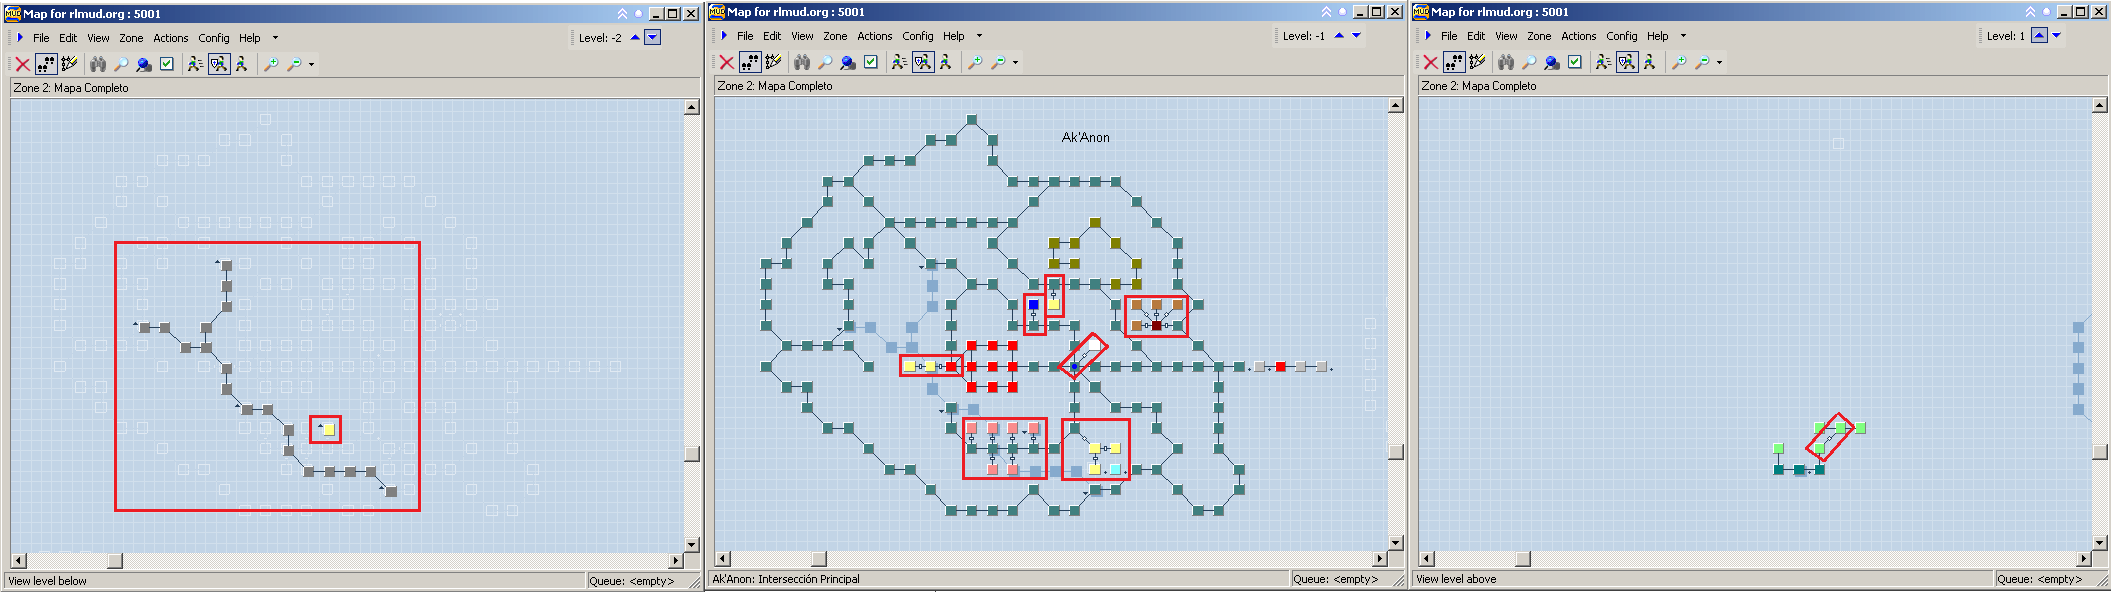The height and width of the screenshot is (592, 2111).
Task: Click the vertical scrollbar down arrow in the Level 1 window
Action: tap(2099, 542)
